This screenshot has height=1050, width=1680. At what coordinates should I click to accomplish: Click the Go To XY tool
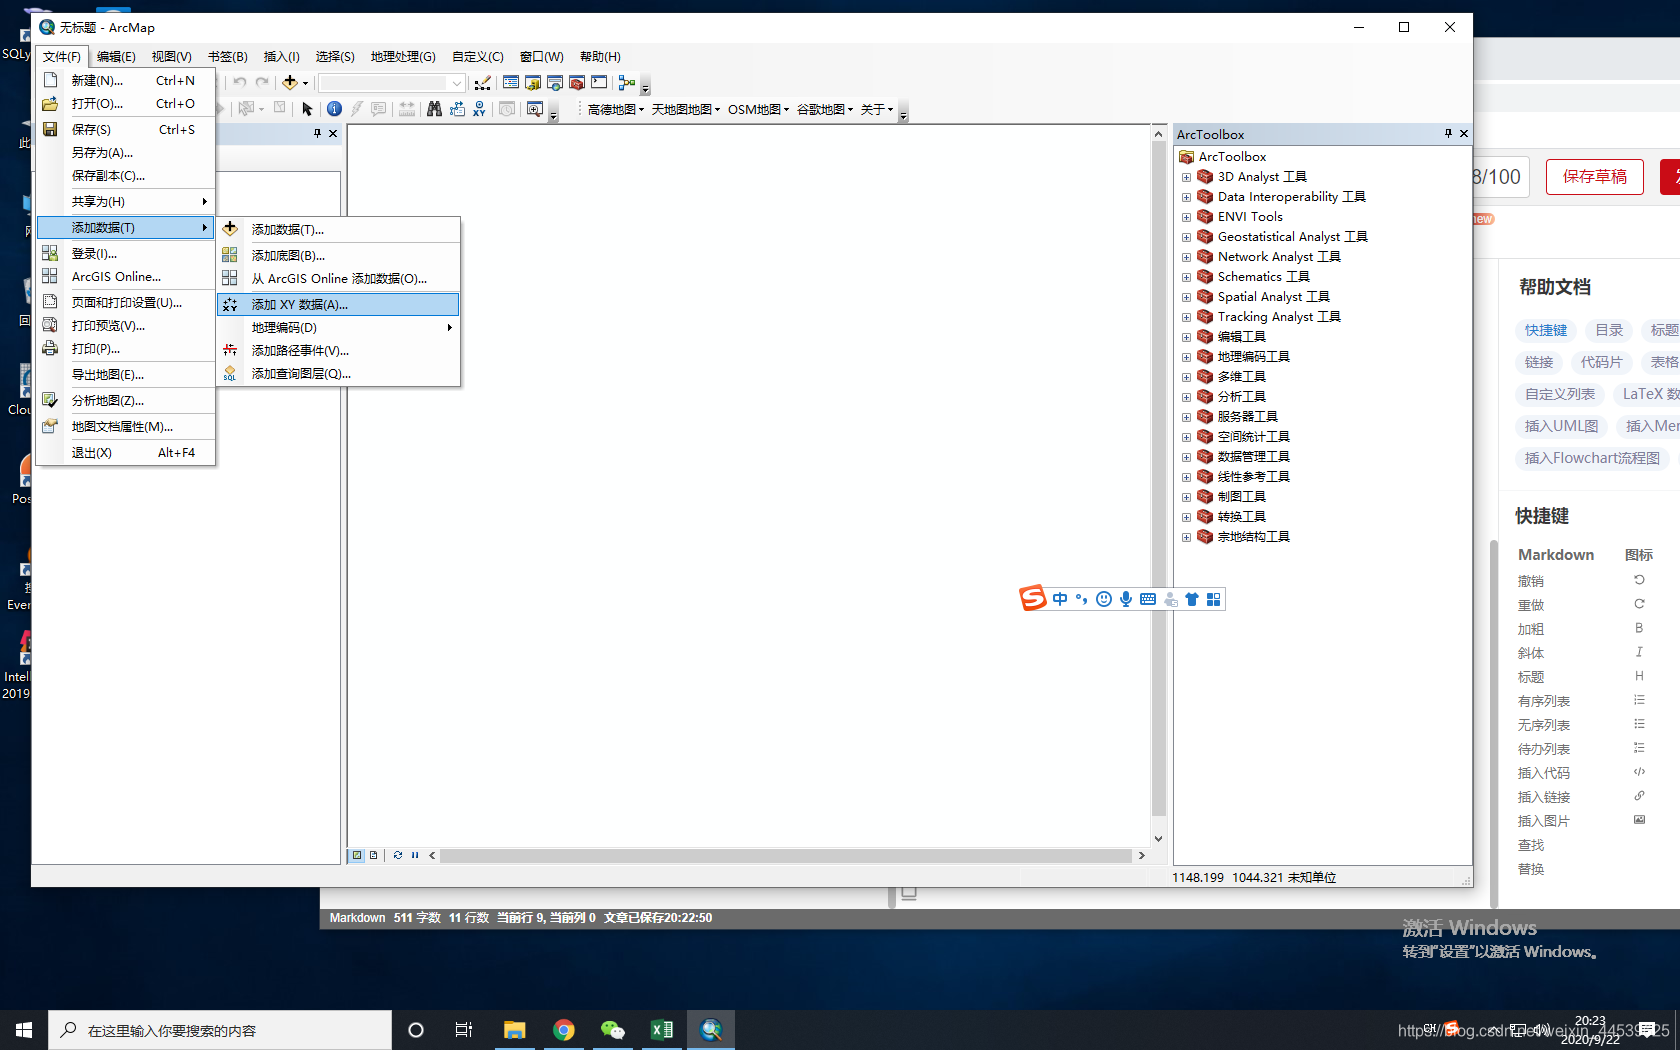[479, 109]
